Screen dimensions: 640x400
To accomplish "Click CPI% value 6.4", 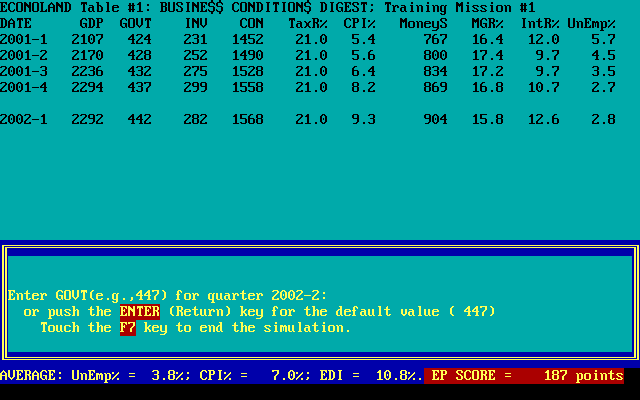I will (363, 71).
